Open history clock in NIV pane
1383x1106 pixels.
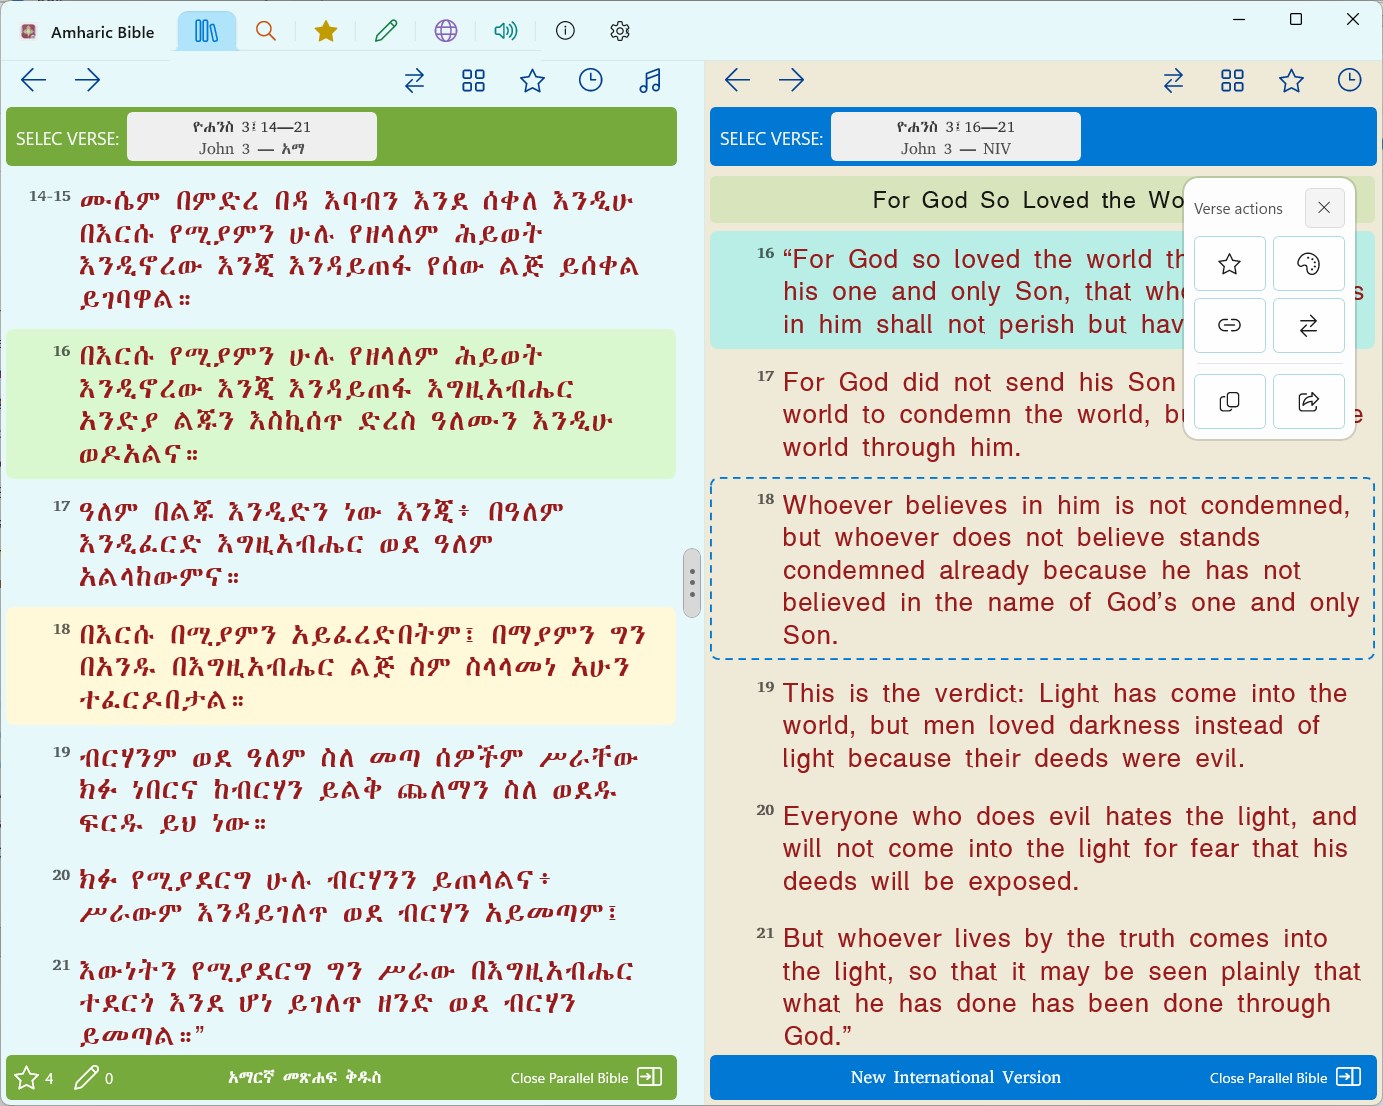[1350, 80]
